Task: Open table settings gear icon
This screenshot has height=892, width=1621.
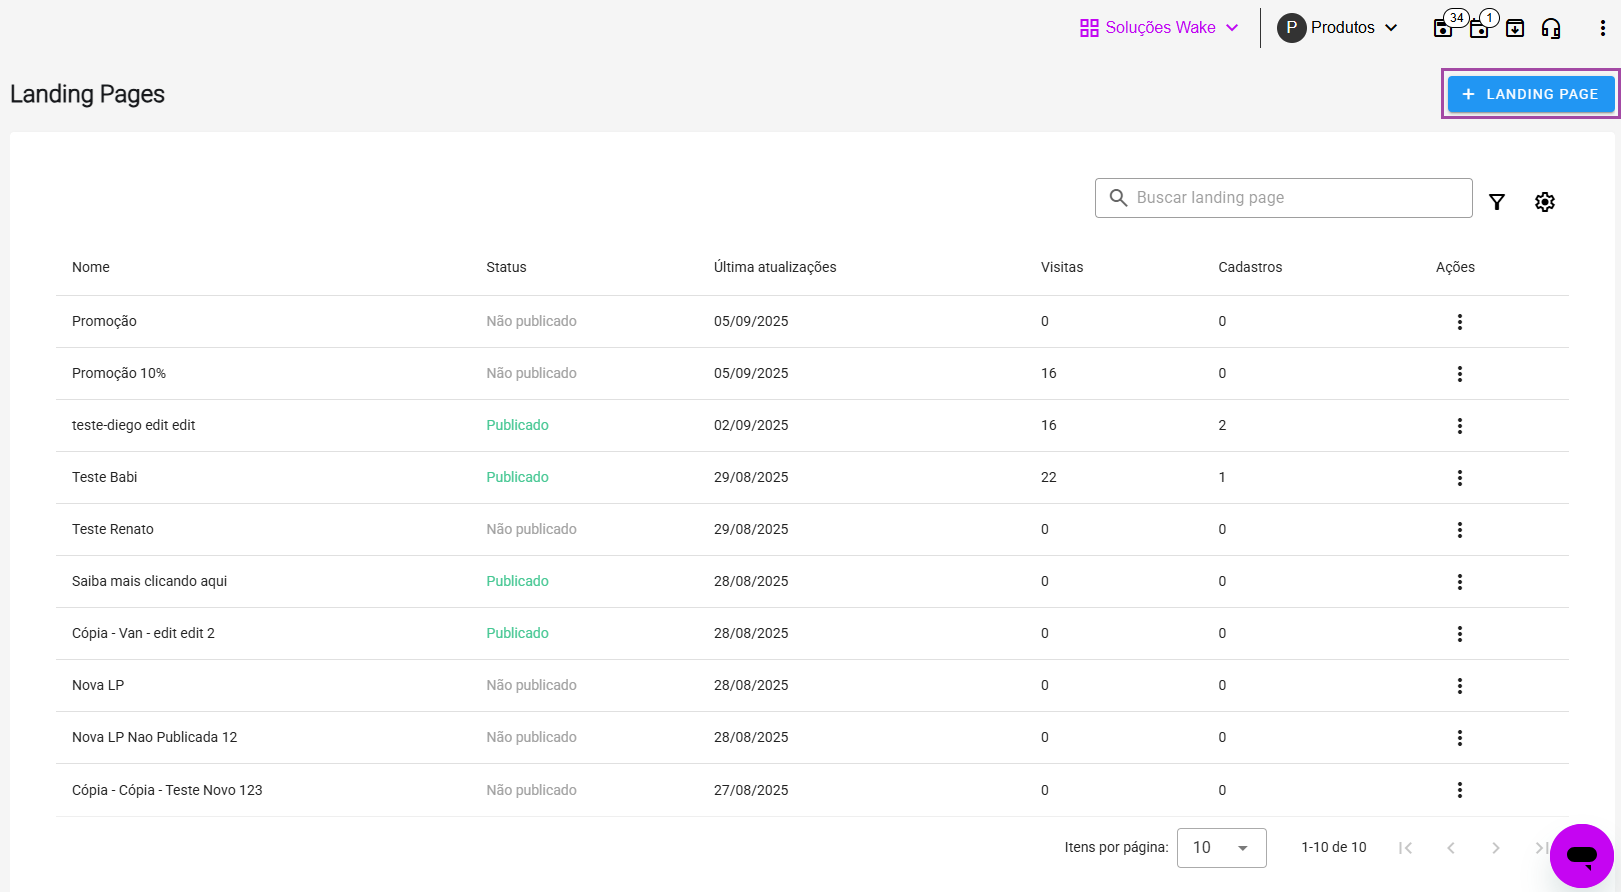Action: pos(1544,202)
